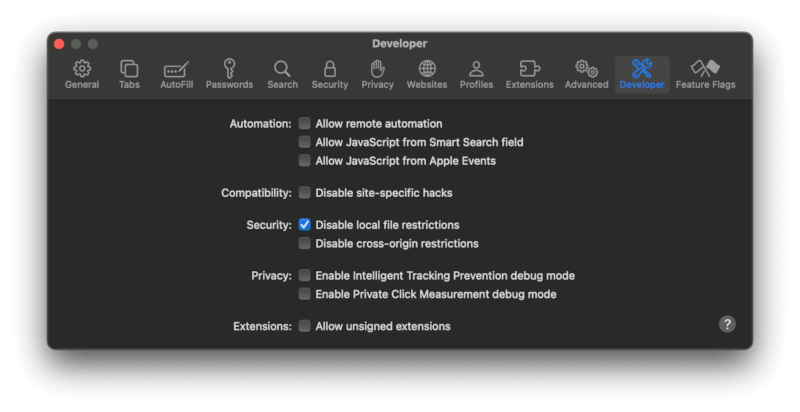
Task: Toggle Allow JavaScript from Apple Events
Action: (305, 160)
